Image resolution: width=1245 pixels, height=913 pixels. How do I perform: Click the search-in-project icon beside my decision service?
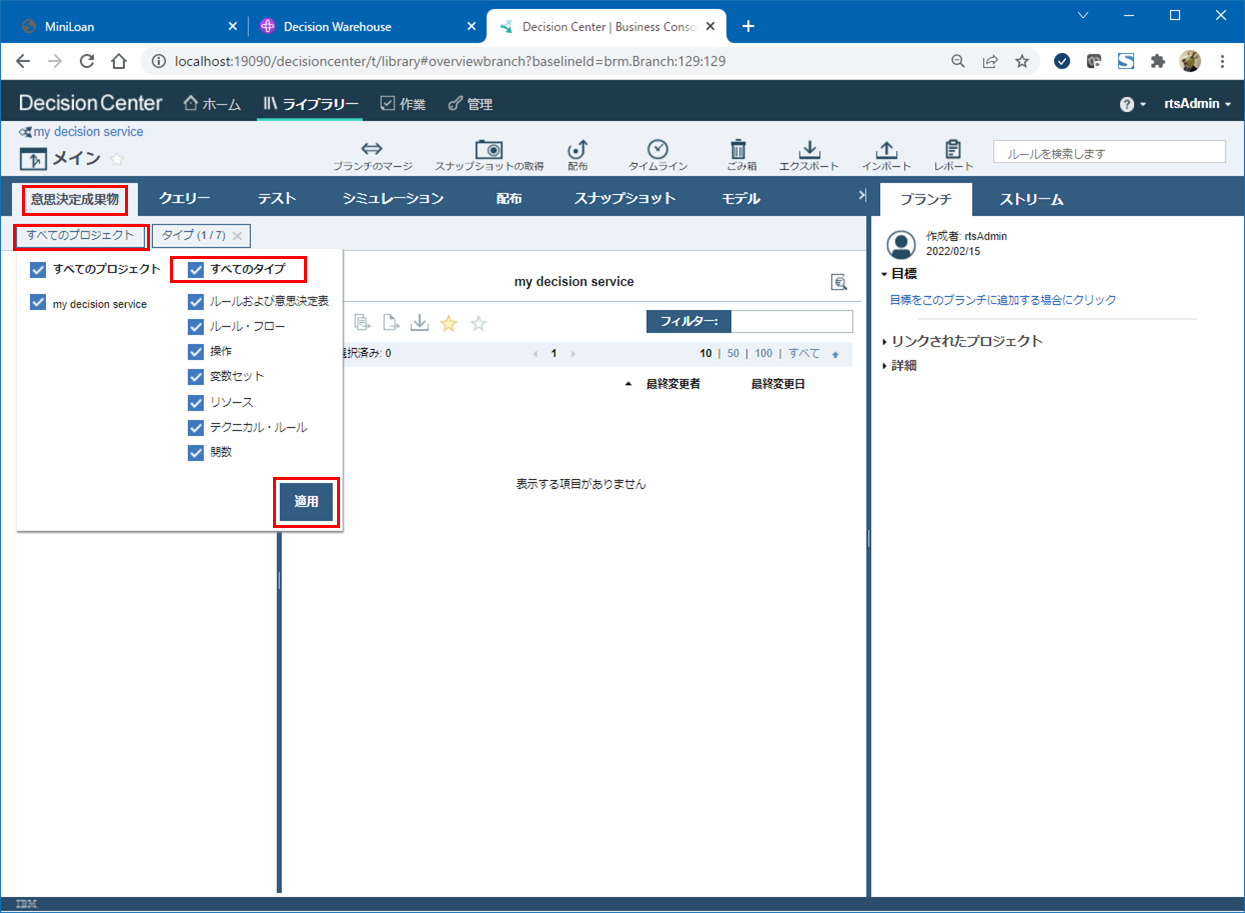coord(839,282)
